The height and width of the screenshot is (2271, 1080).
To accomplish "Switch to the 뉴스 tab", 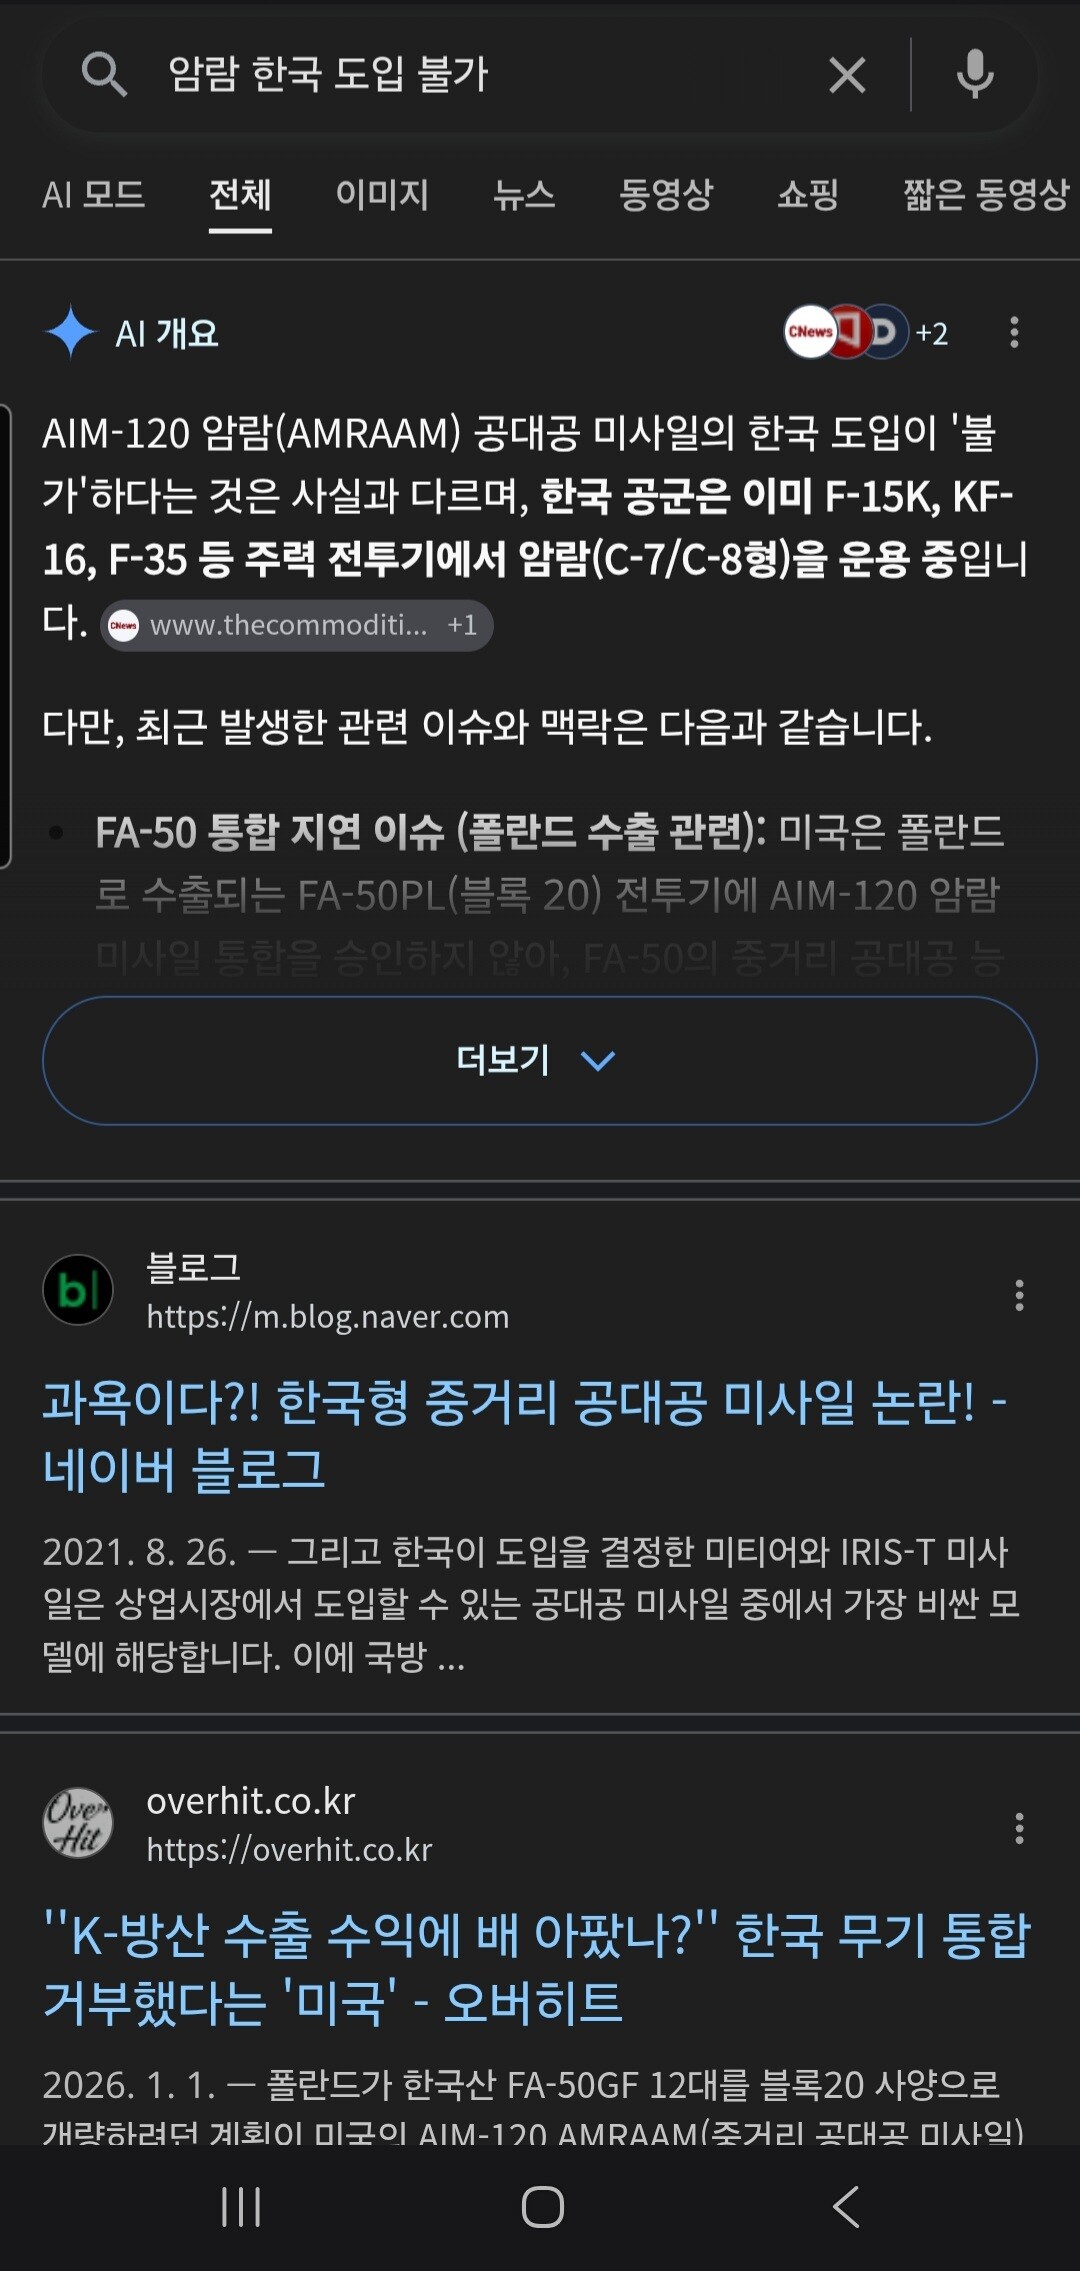I will [524, 194].
